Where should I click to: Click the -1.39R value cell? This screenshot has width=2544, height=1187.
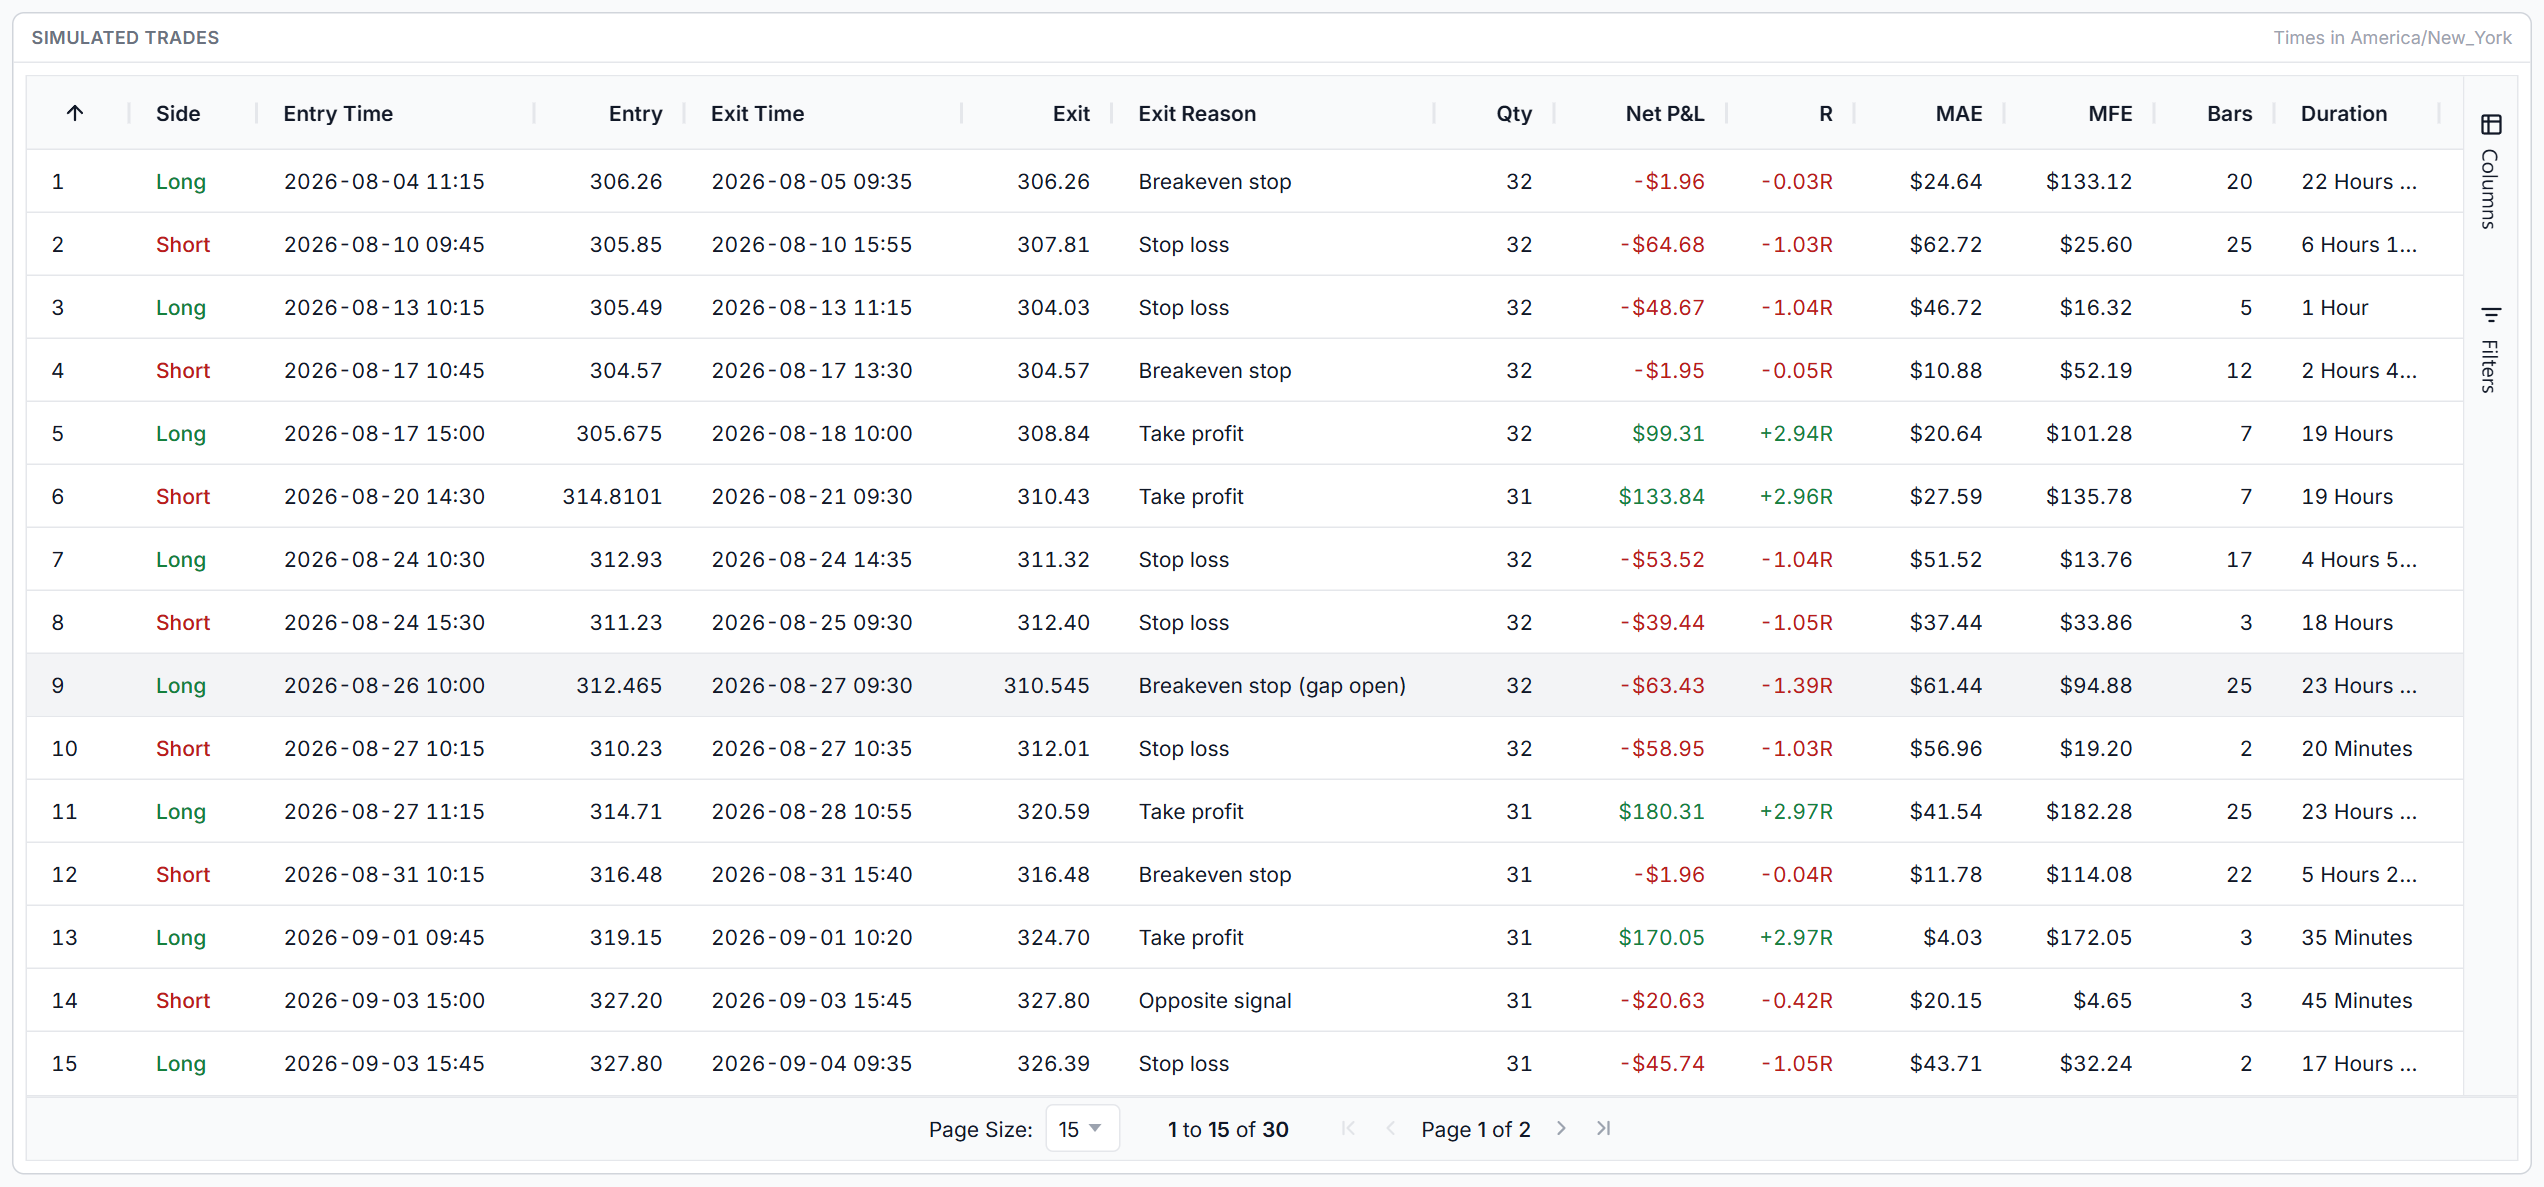click(1796, 686)
